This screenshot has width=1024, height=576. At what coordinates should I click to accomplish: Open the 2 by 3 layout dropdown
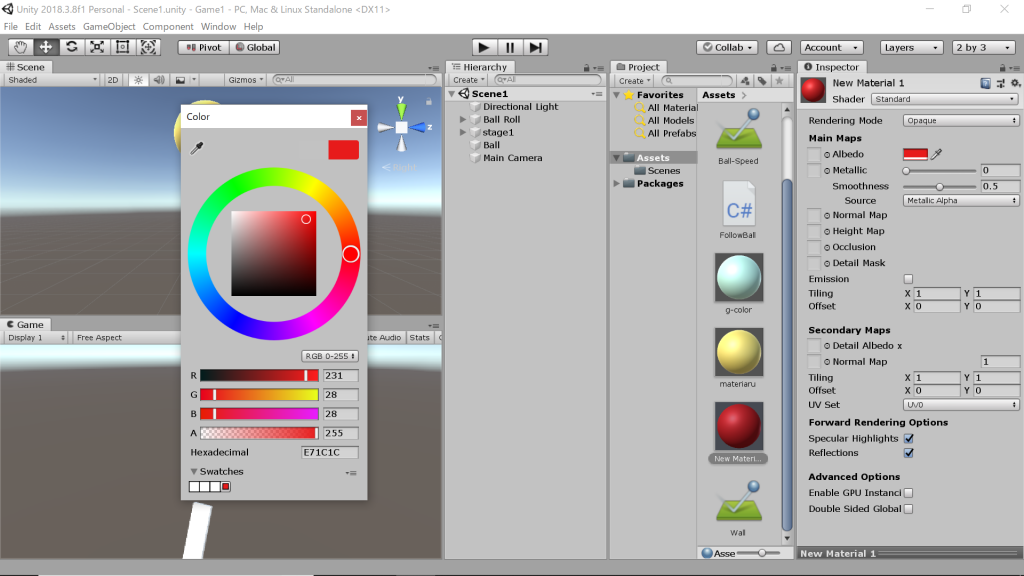click(x=984, y=47)
